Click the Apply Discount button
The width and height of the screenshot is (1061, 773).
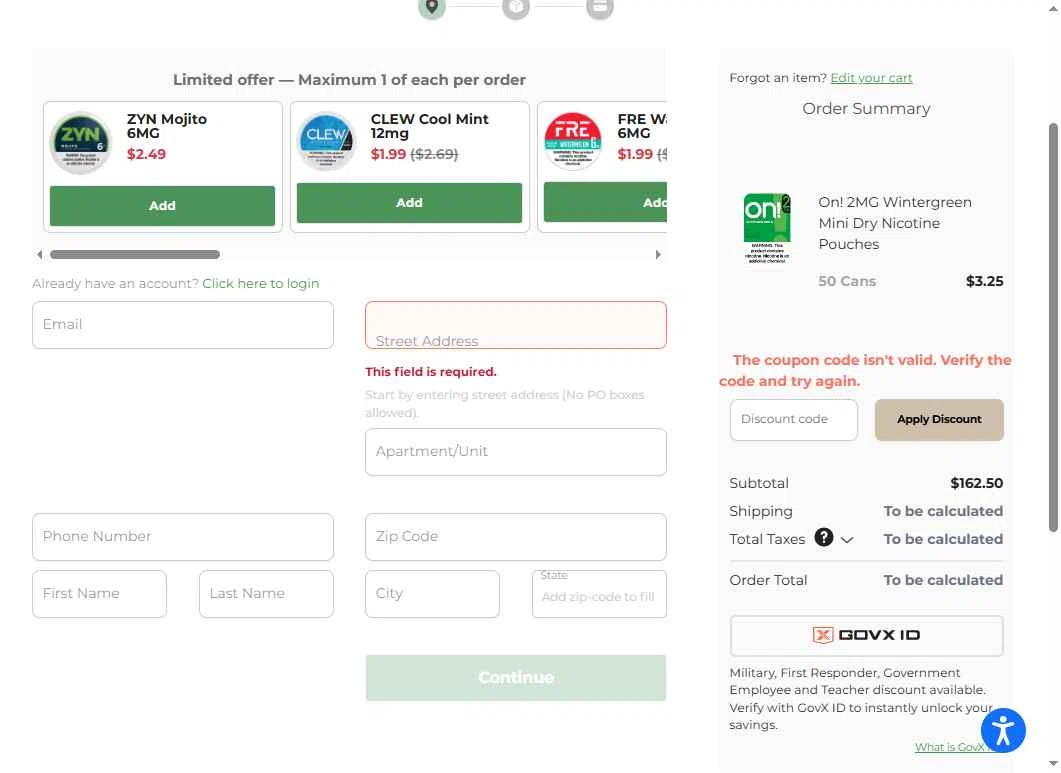[x=939, y=420]
